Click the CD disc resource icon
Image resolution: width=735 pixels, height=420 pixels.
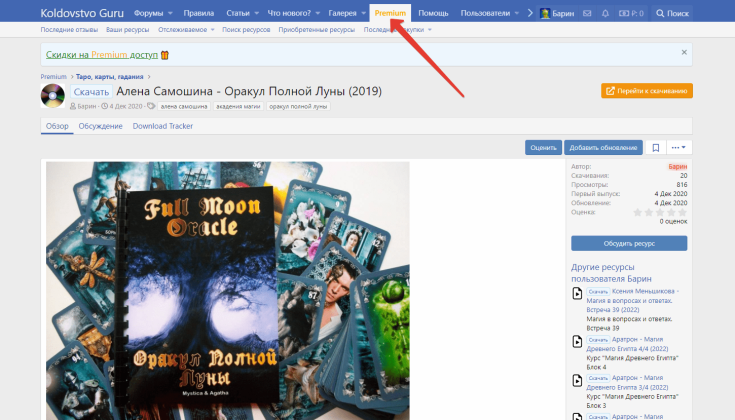click(x=52, y=96)
